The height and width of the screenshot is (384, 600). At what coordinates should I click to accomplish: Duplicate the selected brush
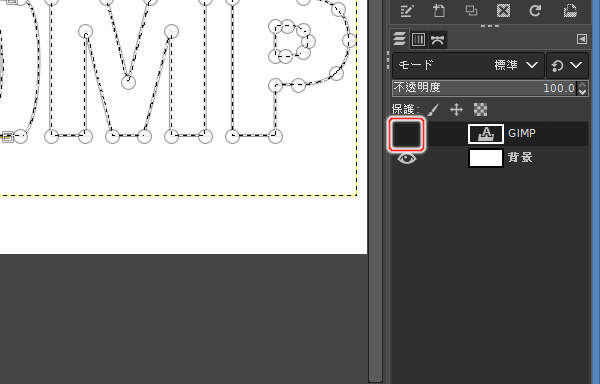[x=471, y=10]
